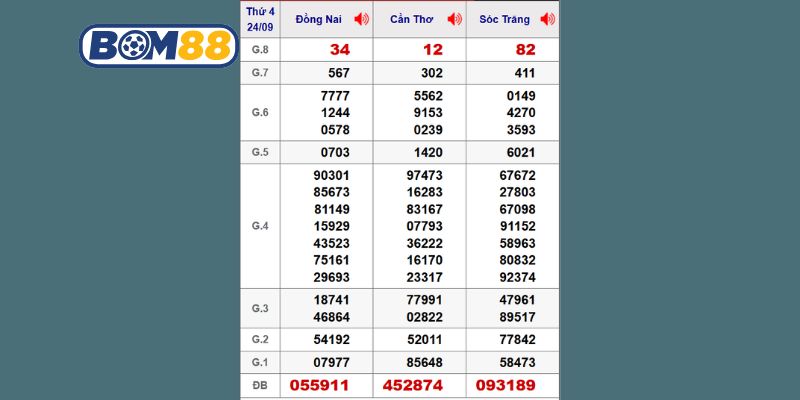This screenshot has height=400, width=800.
Task: Click G.3 value 18741
Action: point(332,300)
